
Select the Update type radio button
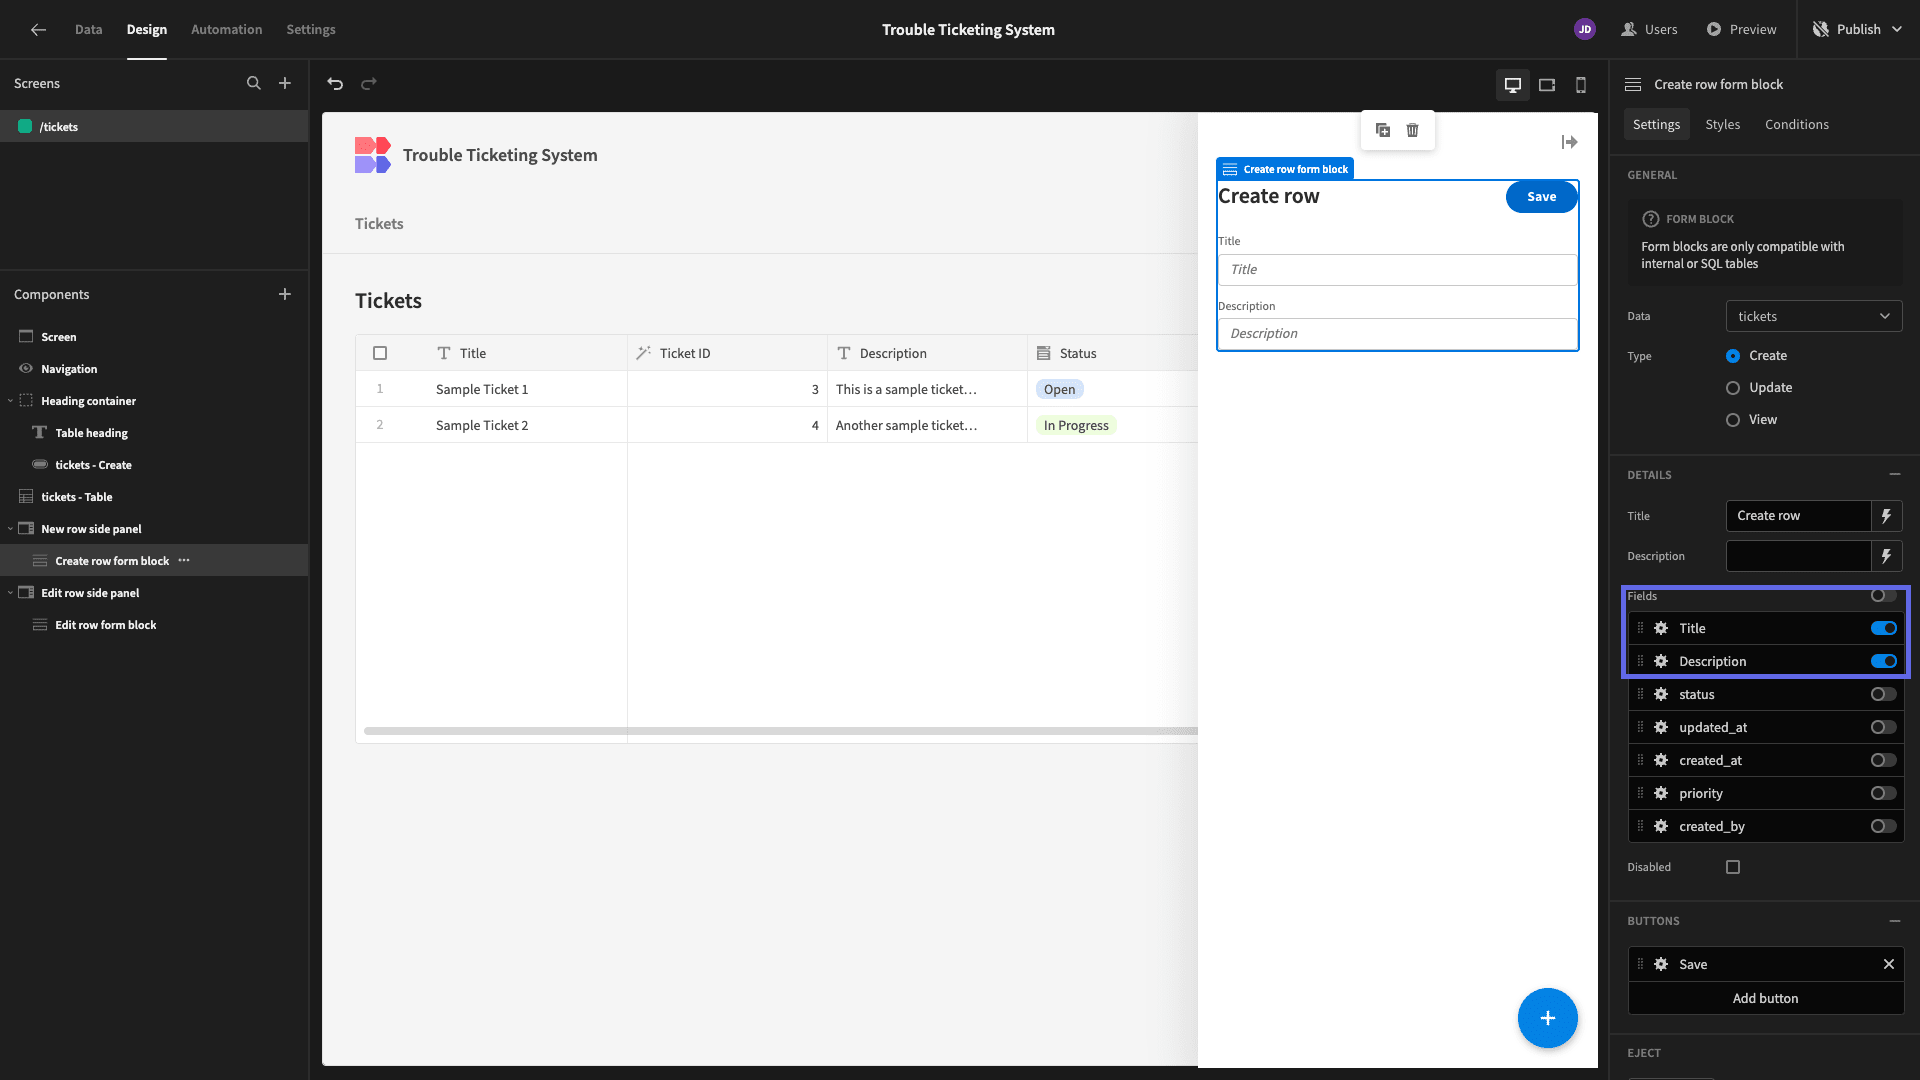[1733, 388]
